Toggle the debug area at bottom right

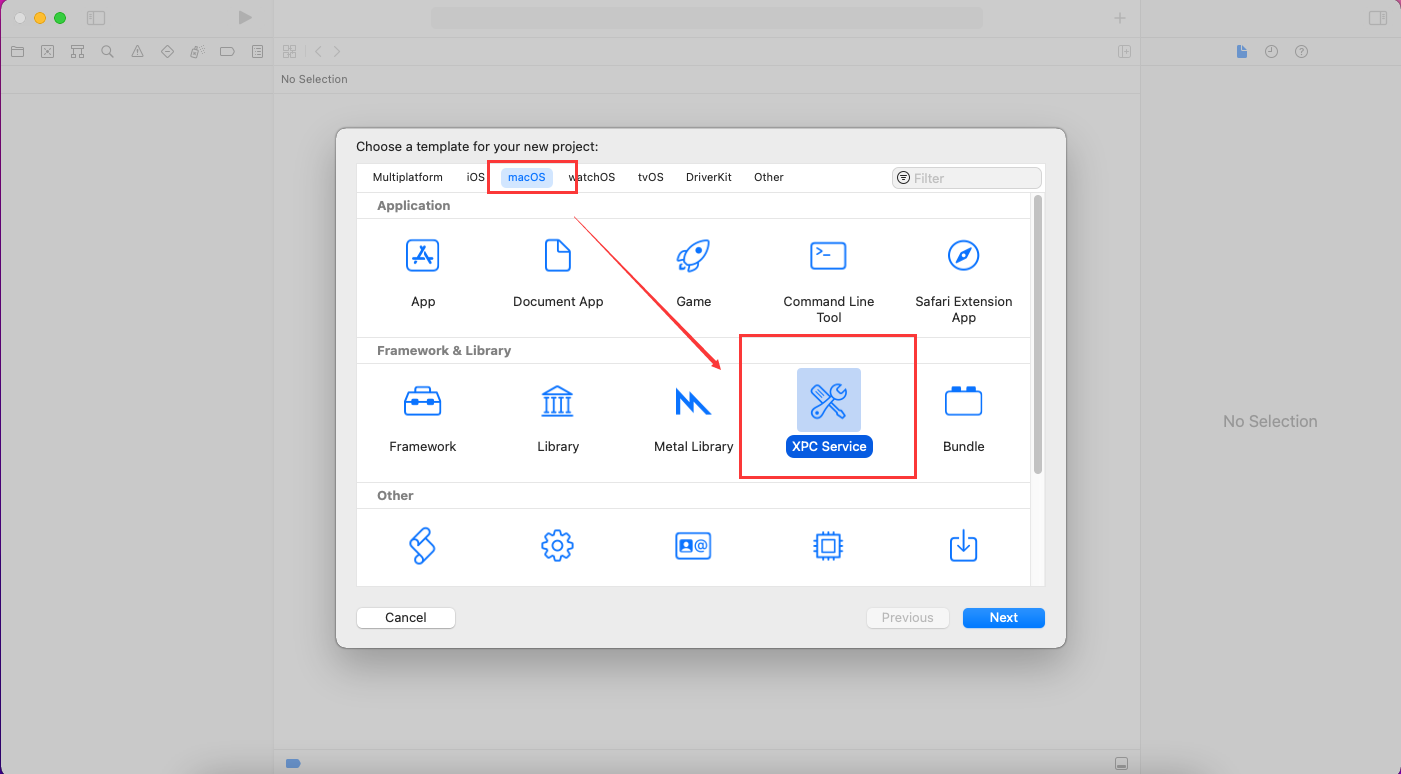[x=1121, y=763]
